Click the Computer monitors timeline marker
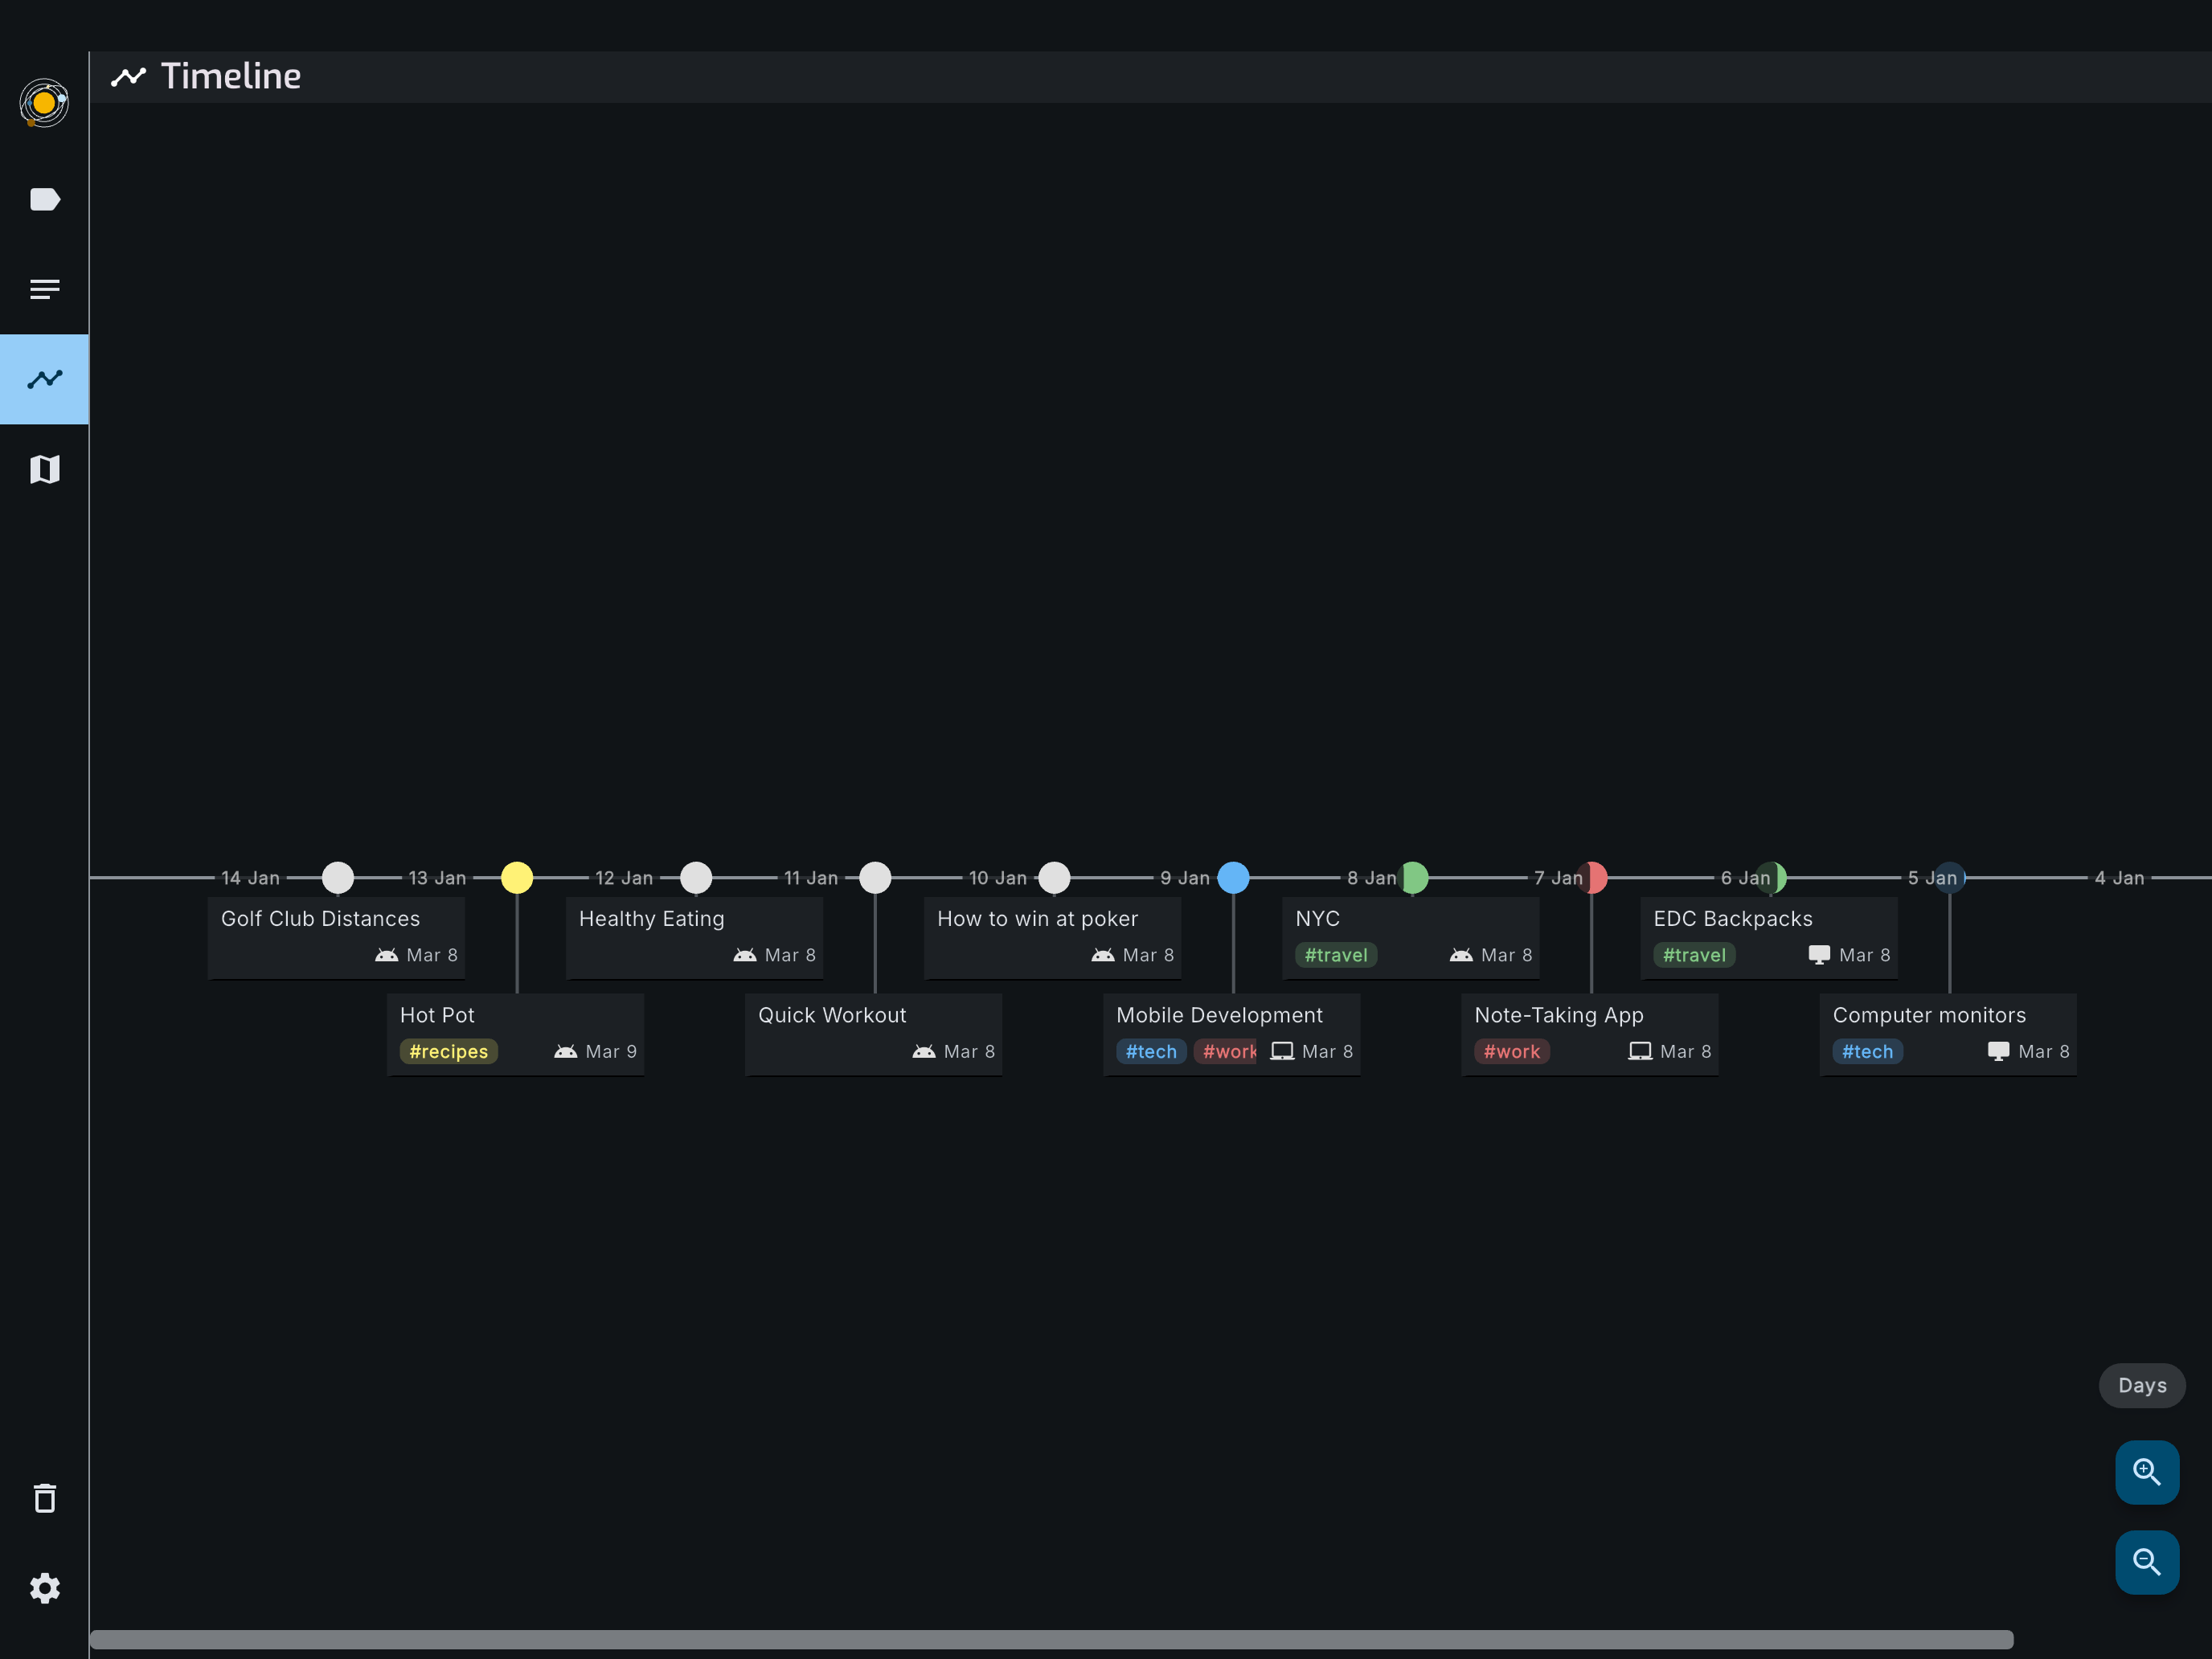The width and height of the screenshot is (2212, 1659). pos(1950,877)
